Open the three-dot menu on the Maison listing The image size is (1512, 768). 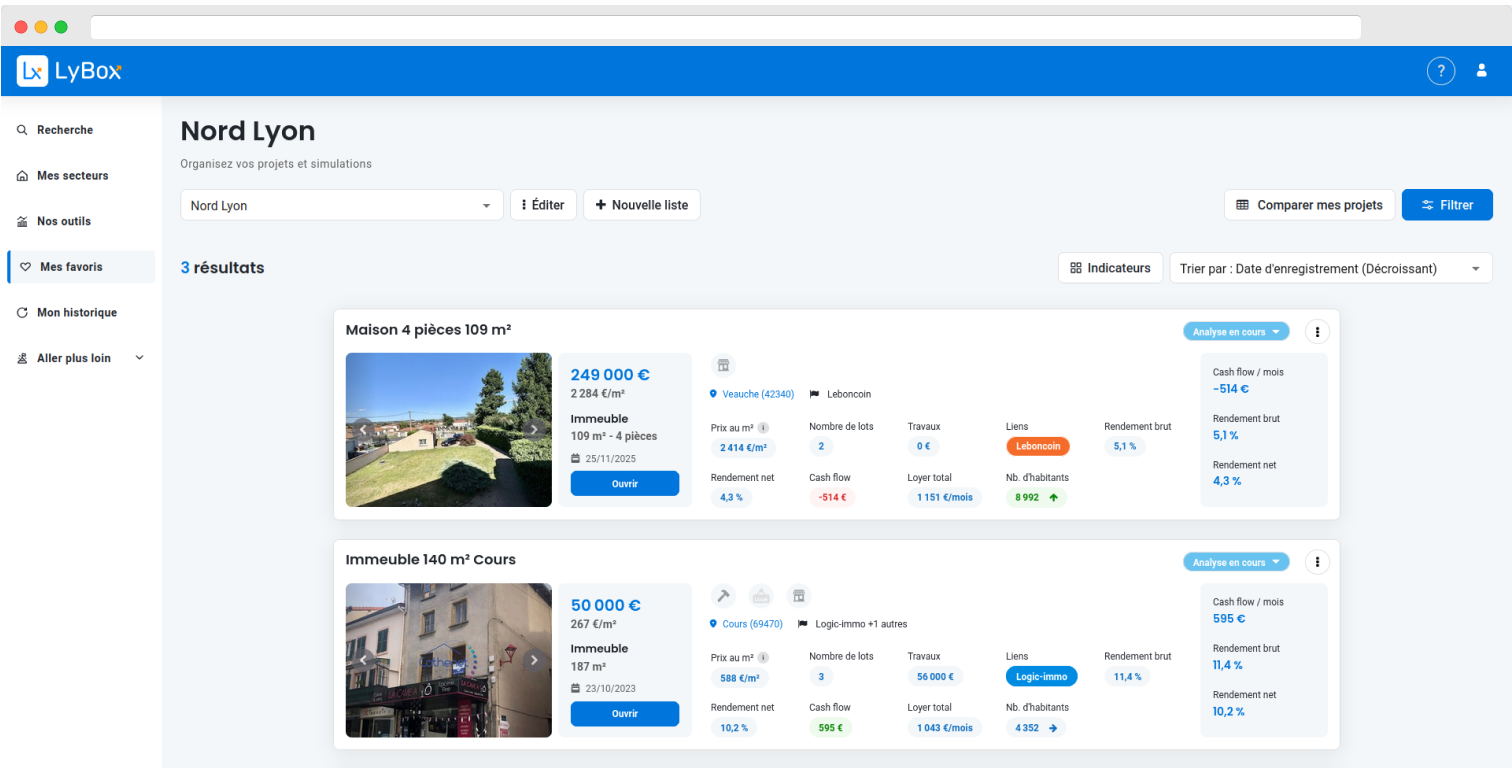click(1317, 331)
